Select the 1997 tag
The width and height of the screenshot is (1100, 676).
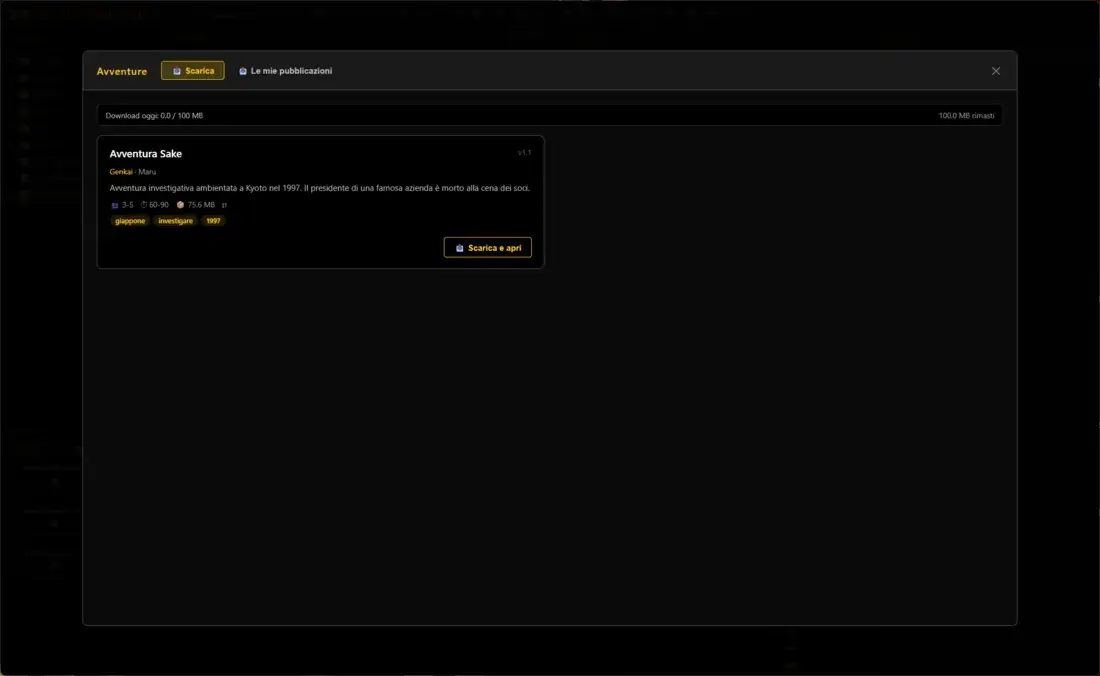[213, 221]
